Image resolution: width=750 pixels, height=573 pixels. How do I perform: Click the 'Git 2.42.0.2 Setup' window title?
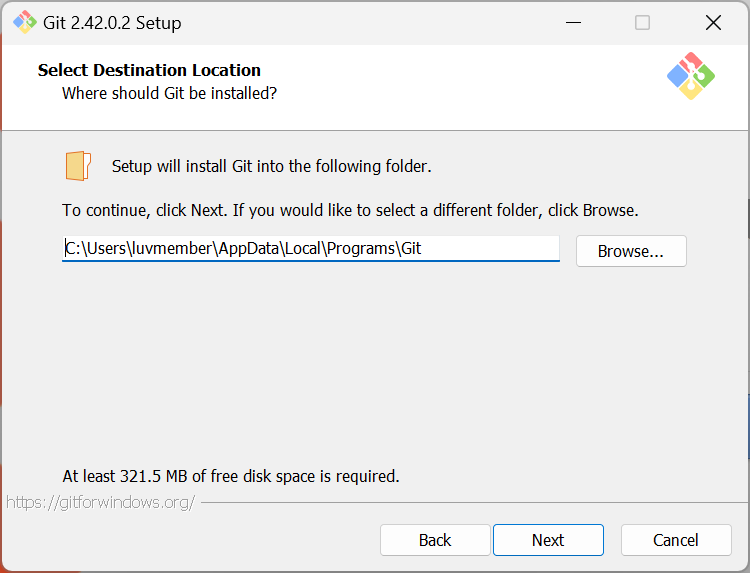[113, 22]
